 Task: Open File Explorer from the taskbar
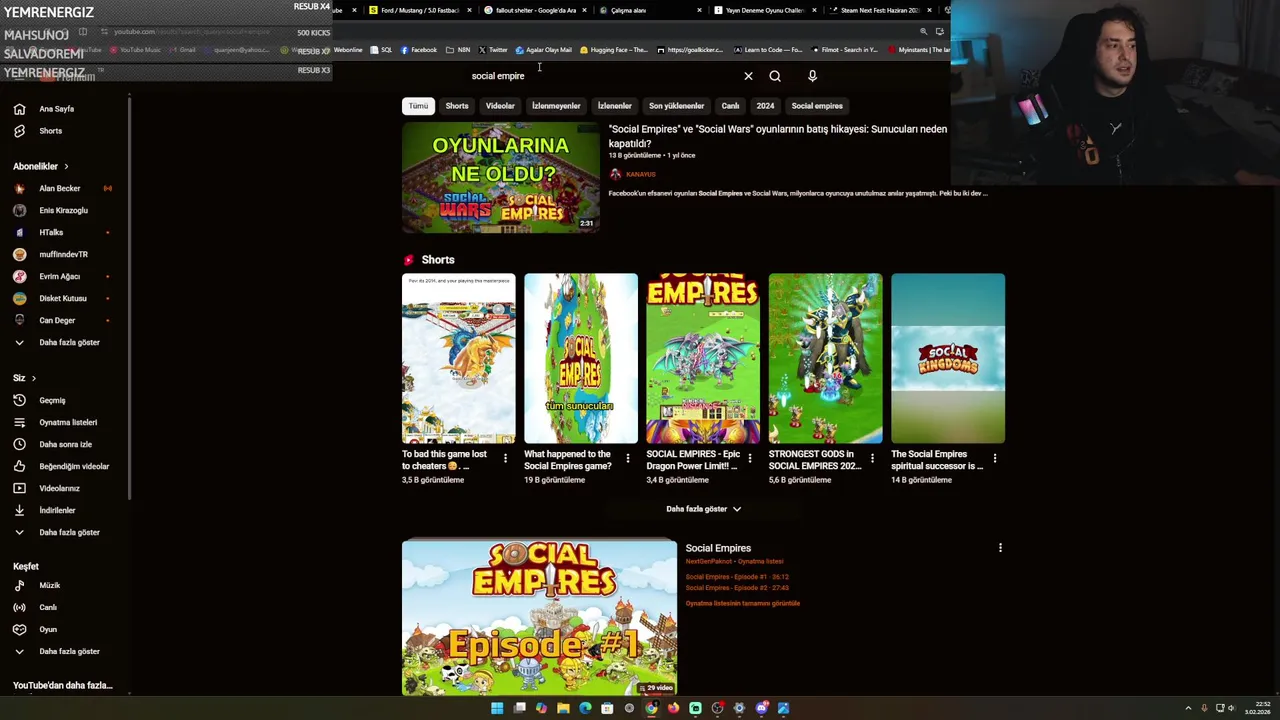click(x=563, y=708)
